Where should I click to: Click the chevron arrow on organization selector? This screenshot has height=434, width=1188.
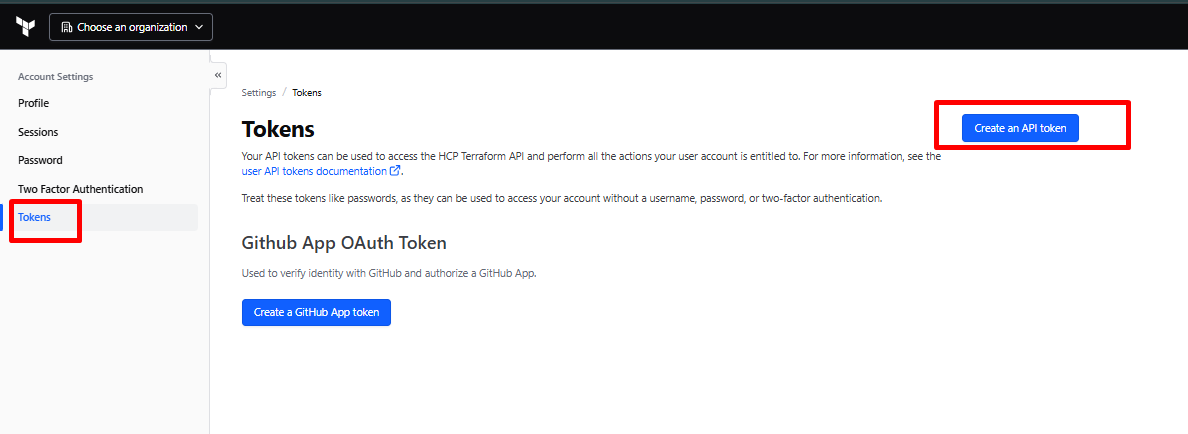point(198,27)
